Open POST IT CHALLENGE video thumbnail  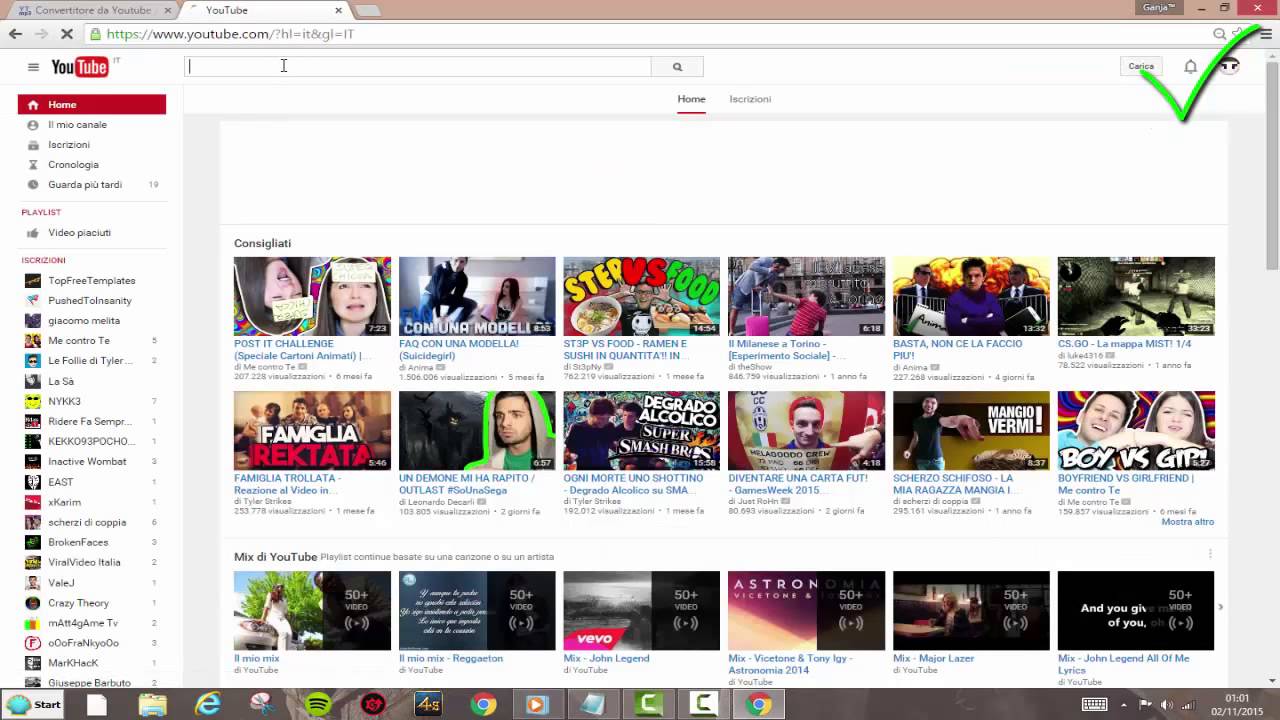click(x=312, y=296)
